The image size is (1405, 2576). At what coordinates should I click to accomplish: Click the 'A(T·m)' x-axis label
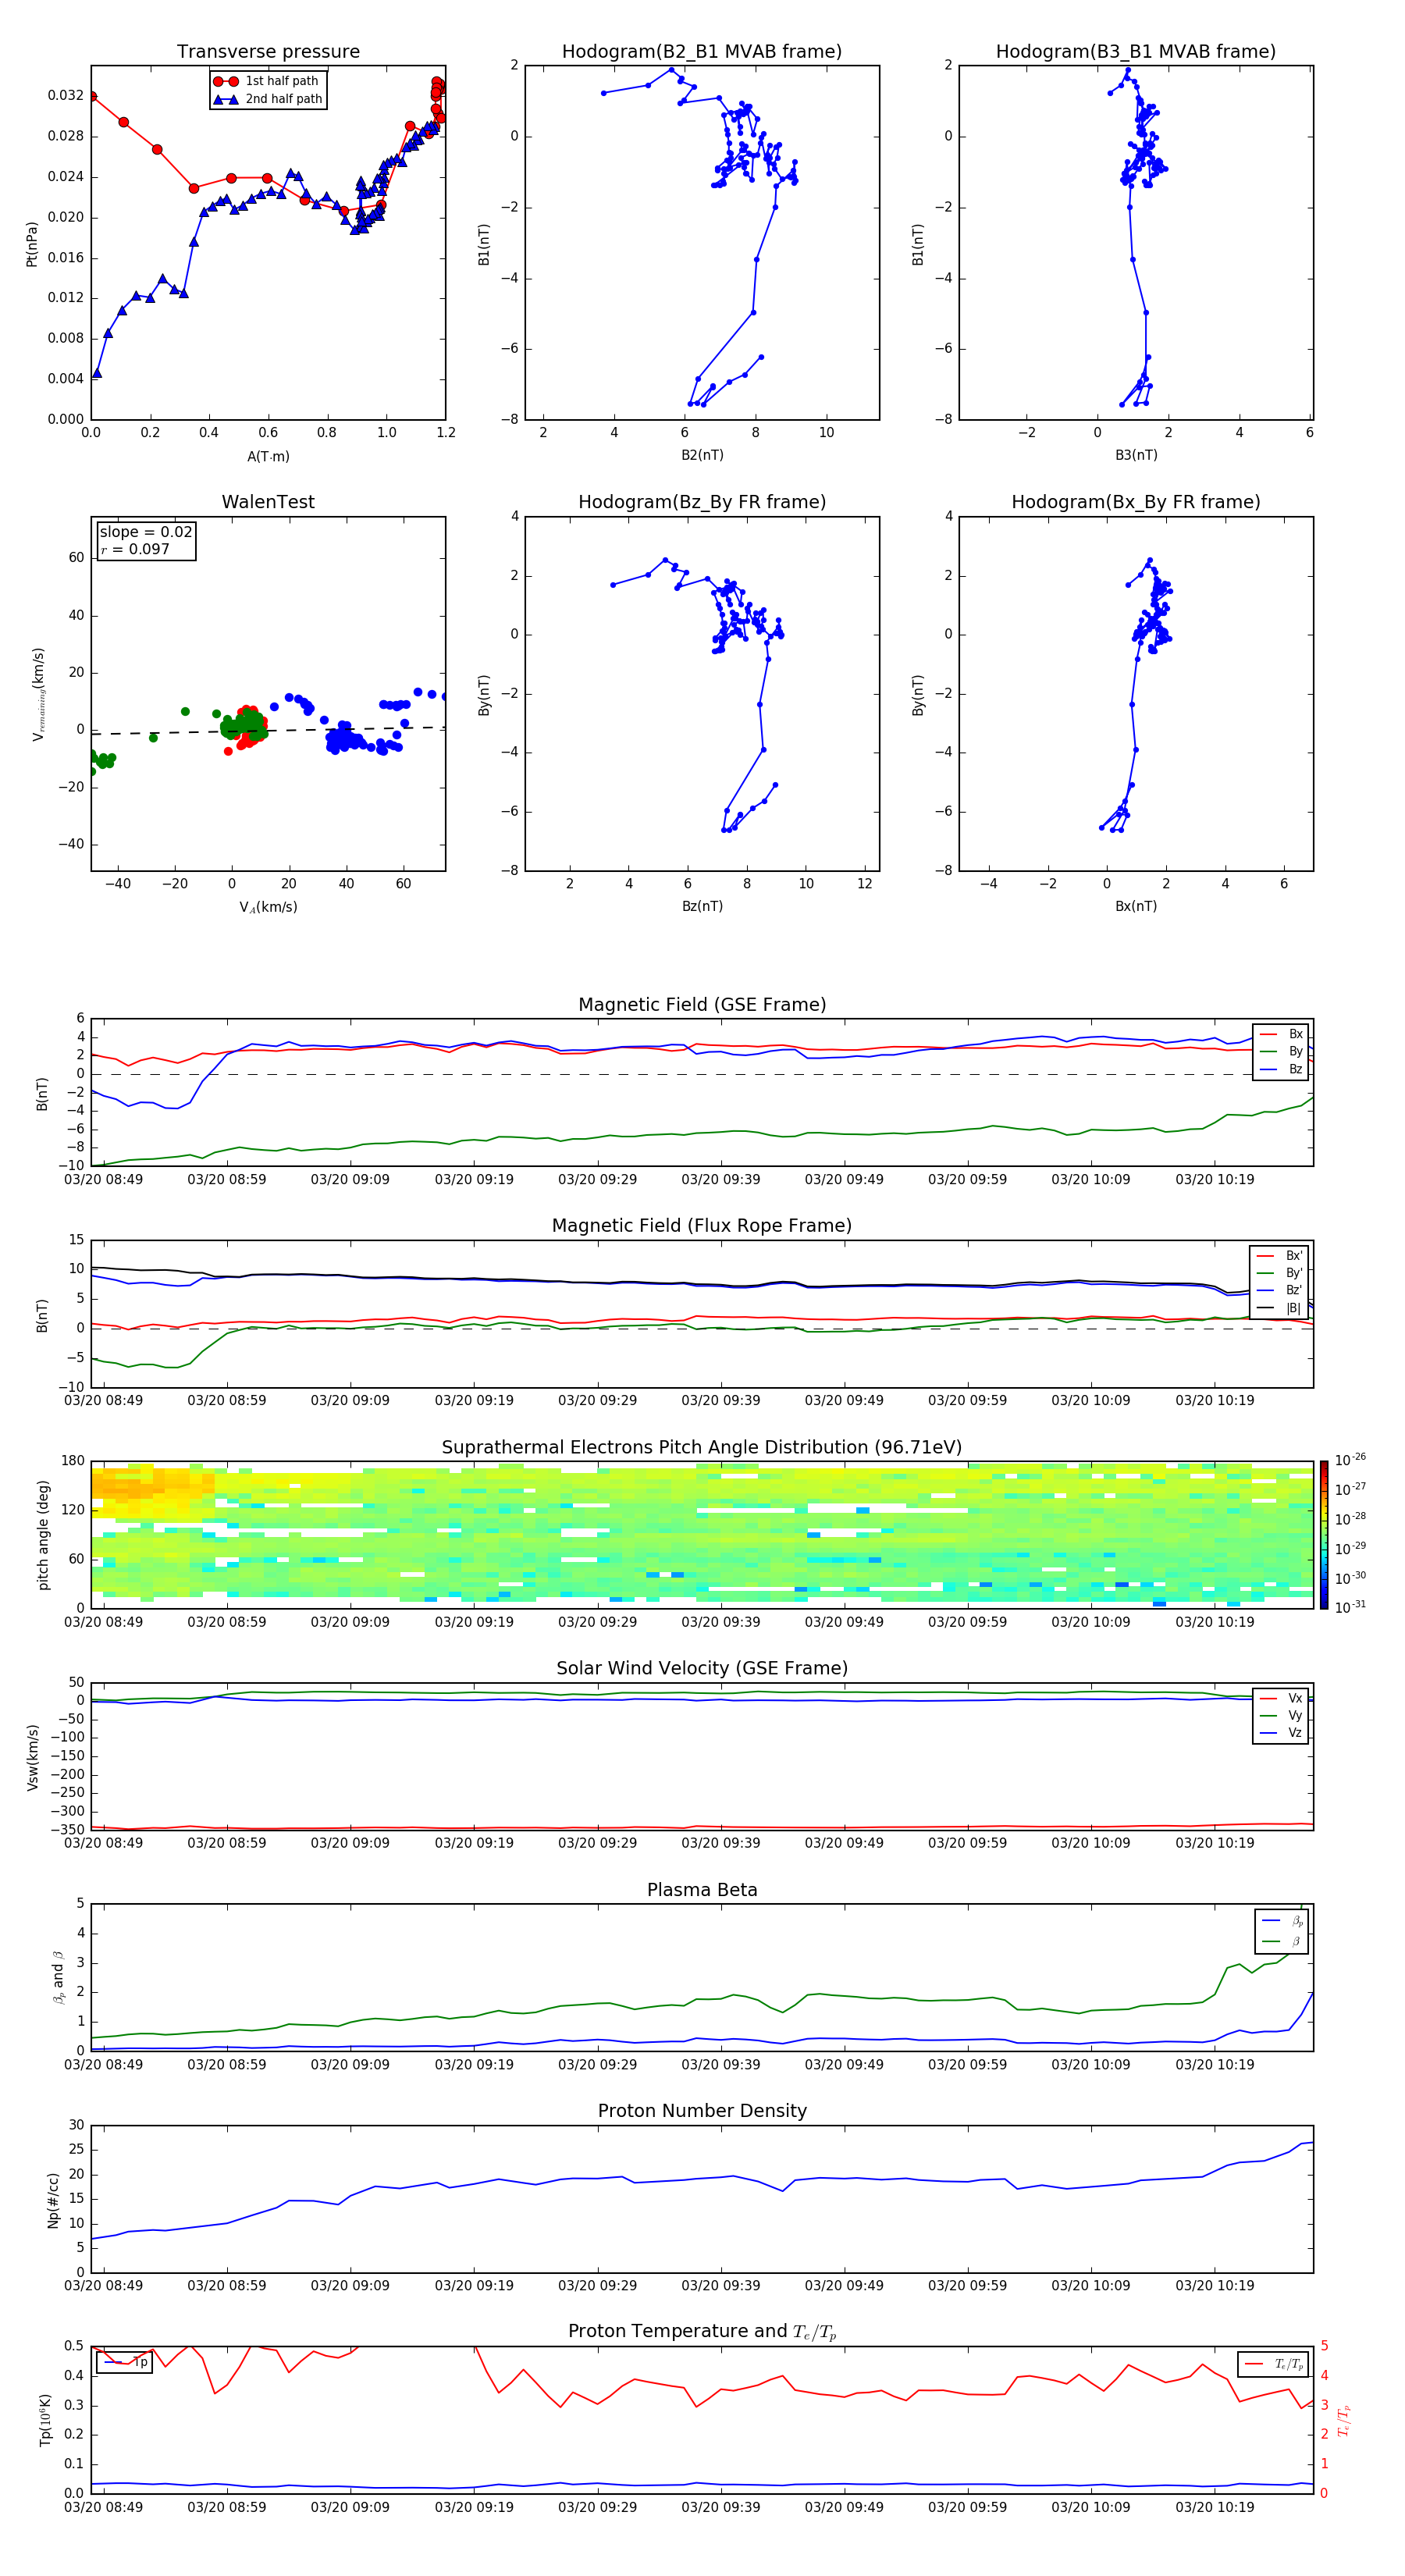coord(268,457)
